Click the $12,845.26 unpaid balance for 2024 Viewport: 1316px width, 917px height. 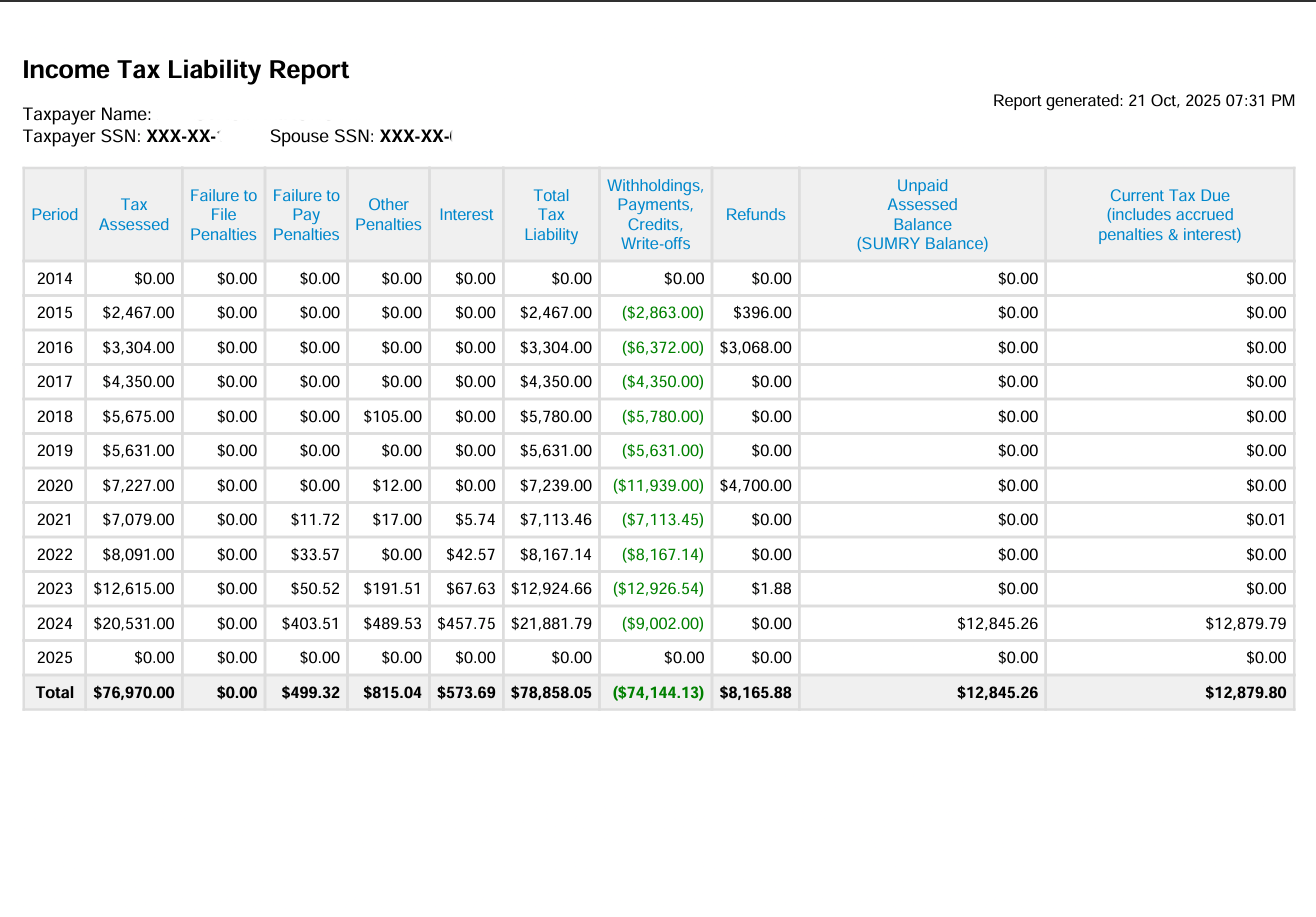[x=1000, y=623]
